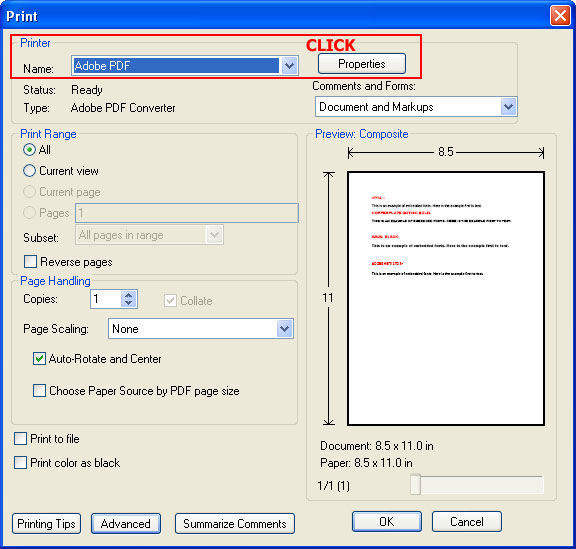
Task: Open Printing Tips
Action: 46,524
